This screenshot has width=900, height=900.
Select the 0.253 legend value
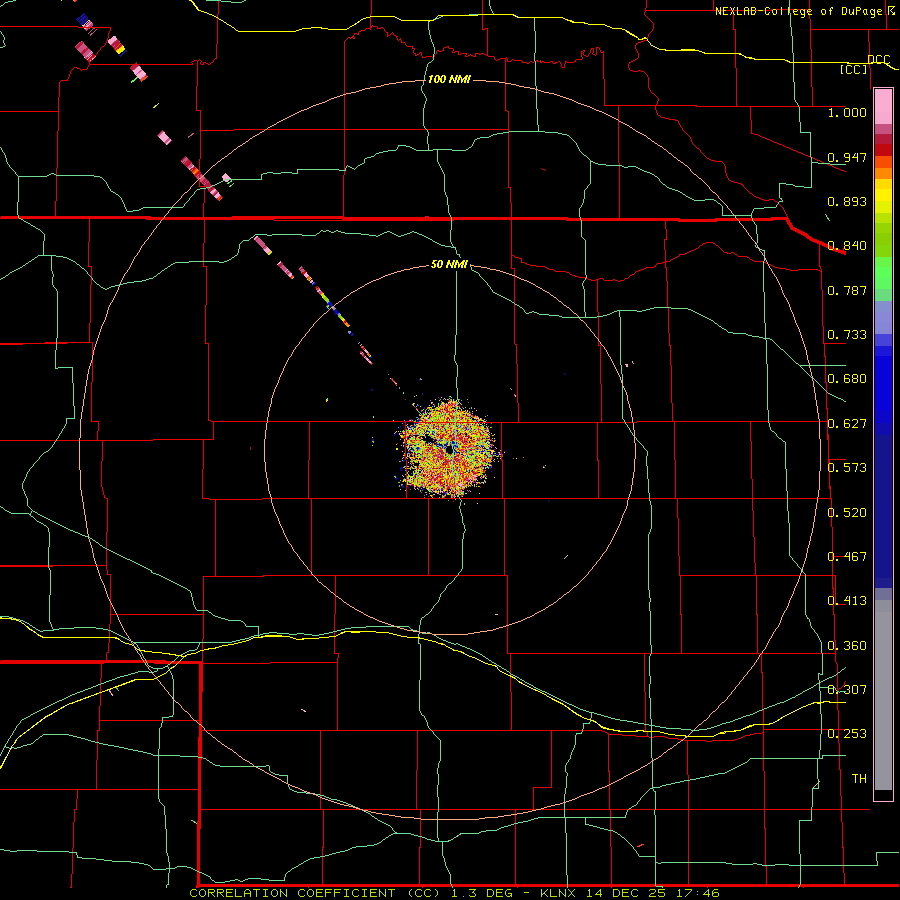tap(847, 734)
